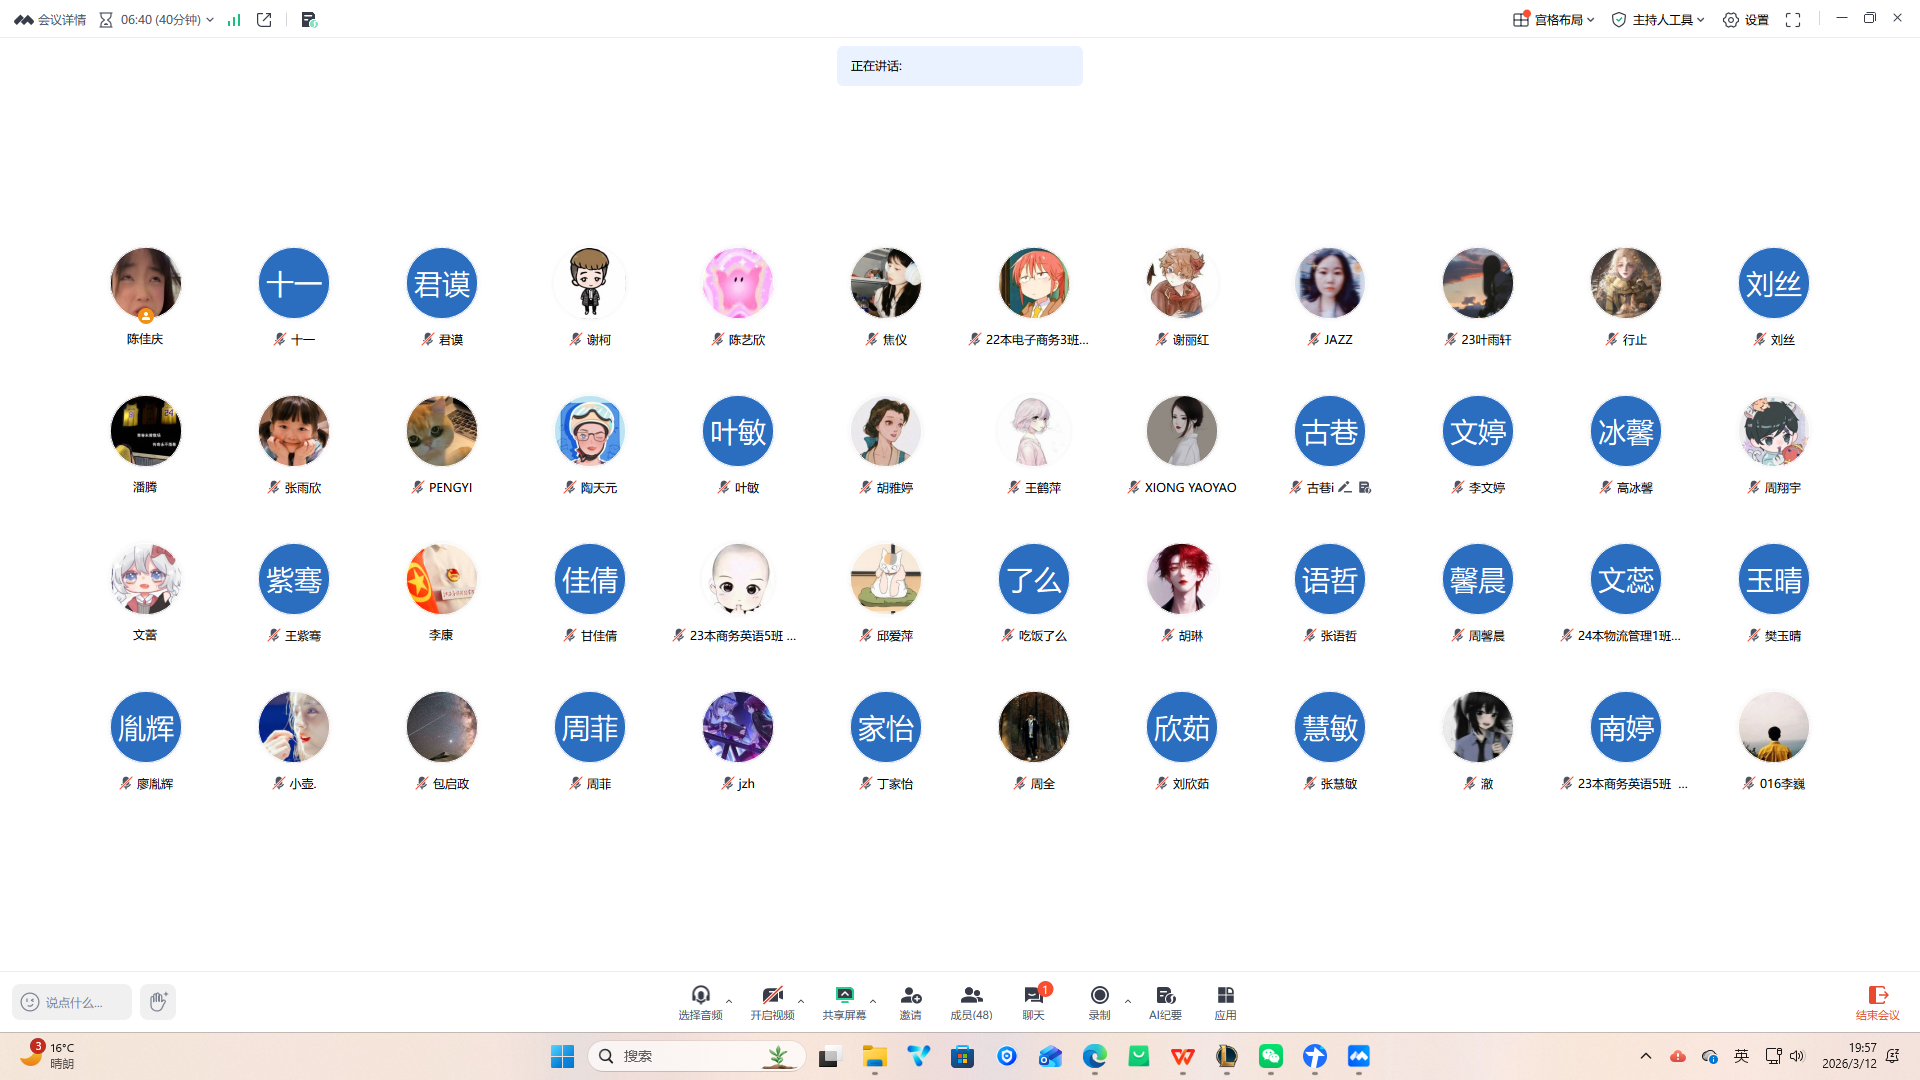Click the Share Screen (共享屏幕) icon
1920x1080 pixels.
844,1001
